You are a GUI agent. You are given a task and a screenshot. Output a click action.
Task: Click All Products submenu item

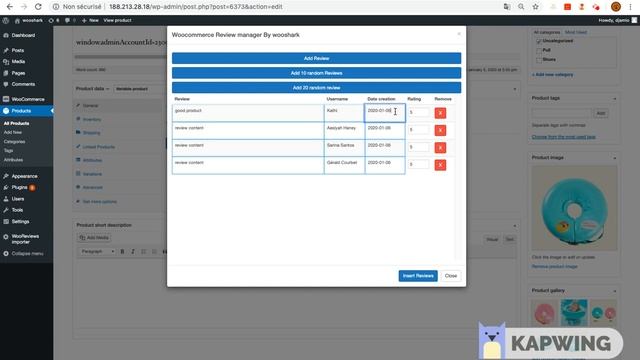click(x=16, y=123)
